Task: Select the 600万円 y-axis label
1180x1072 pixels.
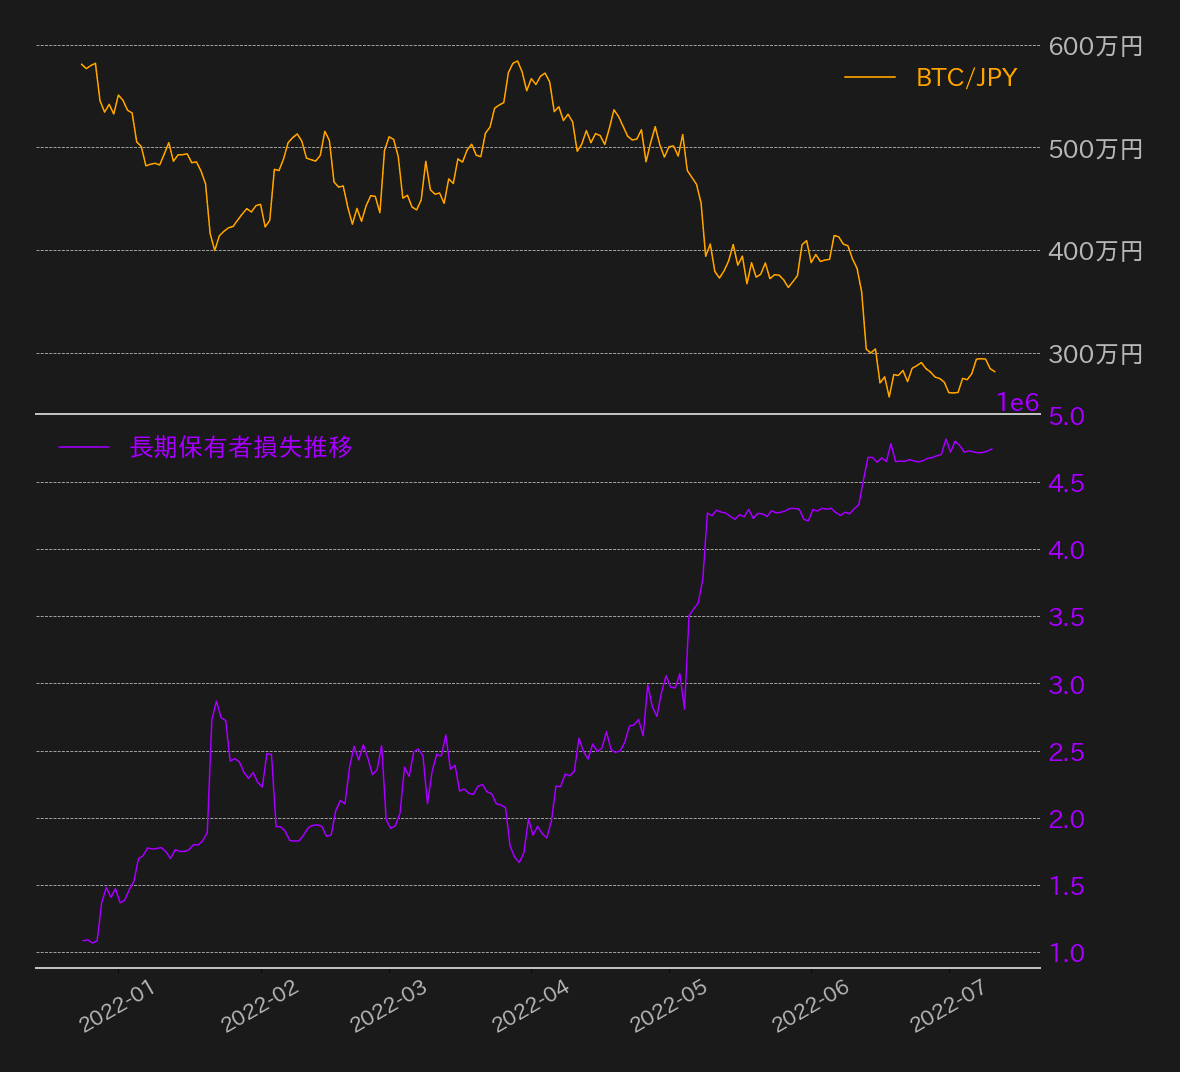Action: 1095,46
